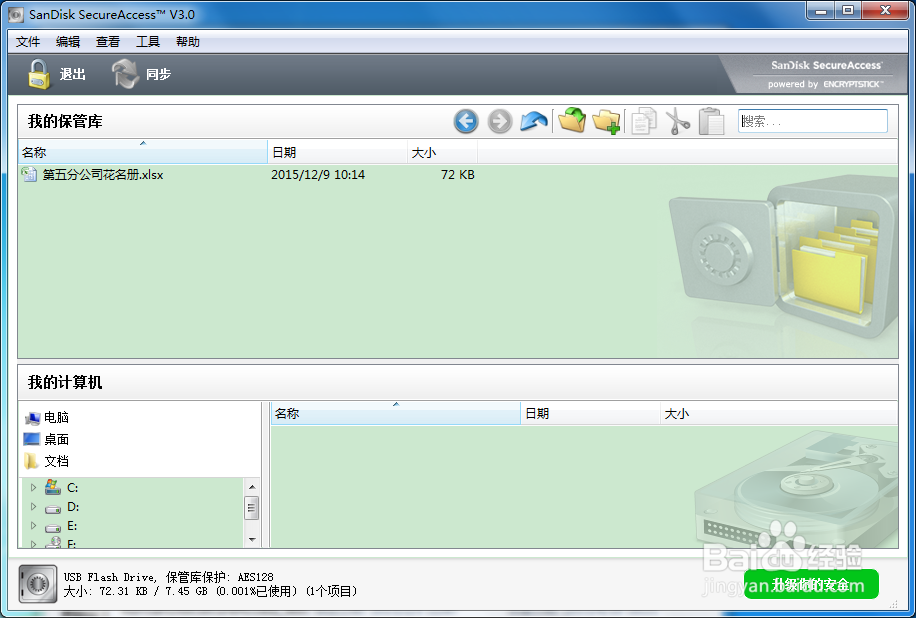Click the D: drive icon
This screenshot has height=618, width=916.
click(53, 508)
